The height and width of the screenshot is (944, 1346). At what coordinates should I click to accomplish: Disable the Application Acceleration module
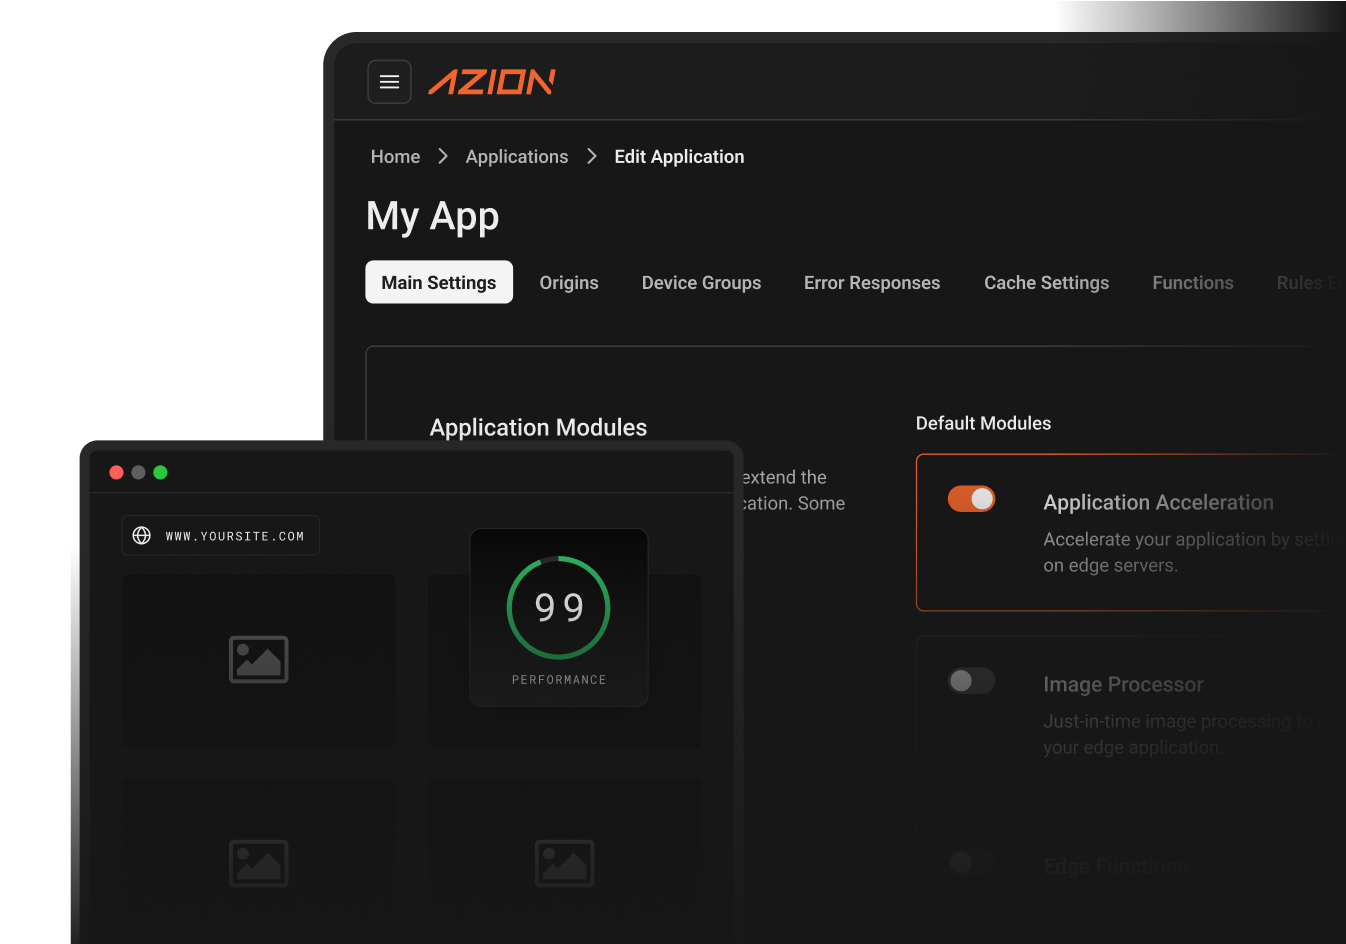[971, 498]
